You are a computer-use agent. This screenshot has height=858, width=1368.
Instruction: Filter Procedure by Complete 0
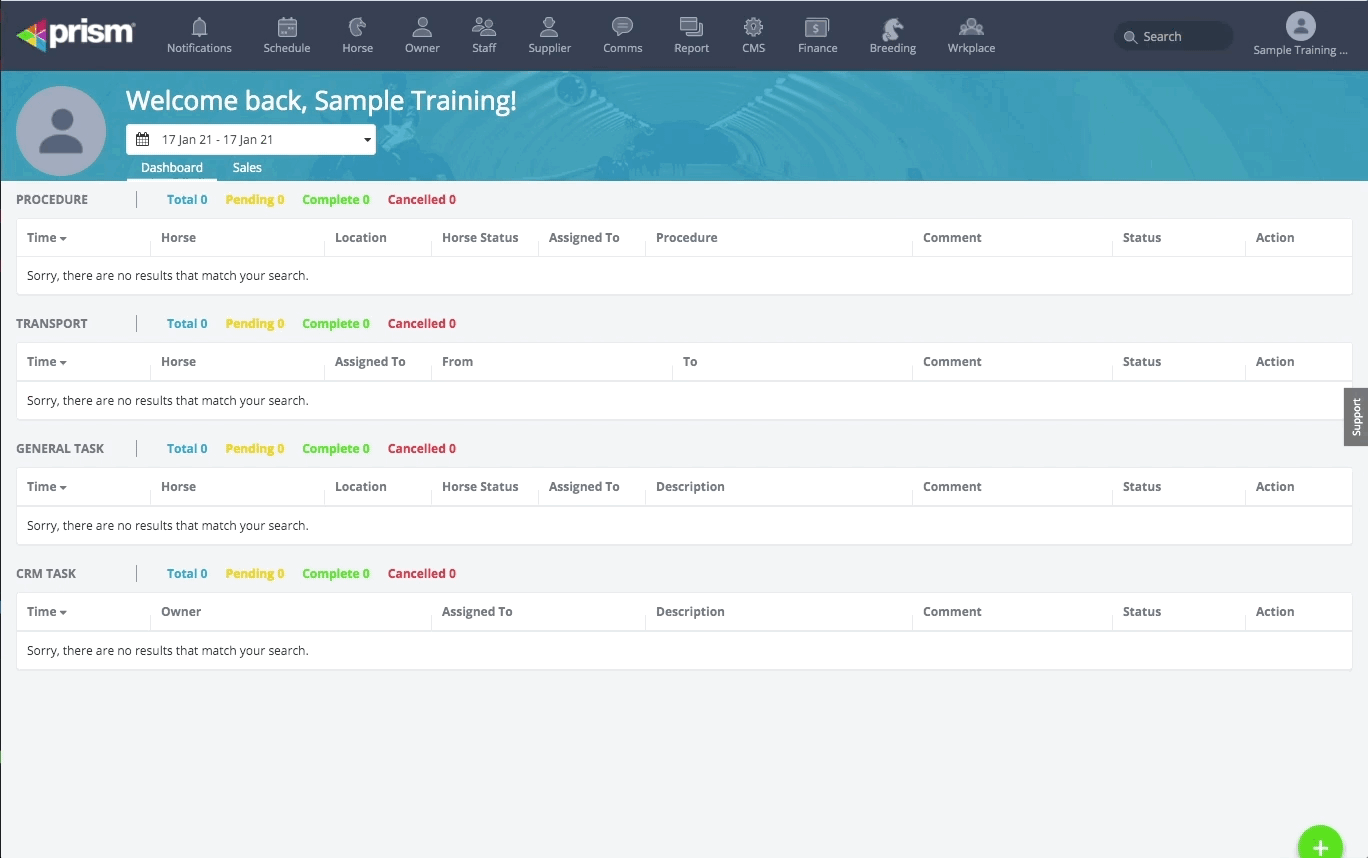(x=336, y=200)
